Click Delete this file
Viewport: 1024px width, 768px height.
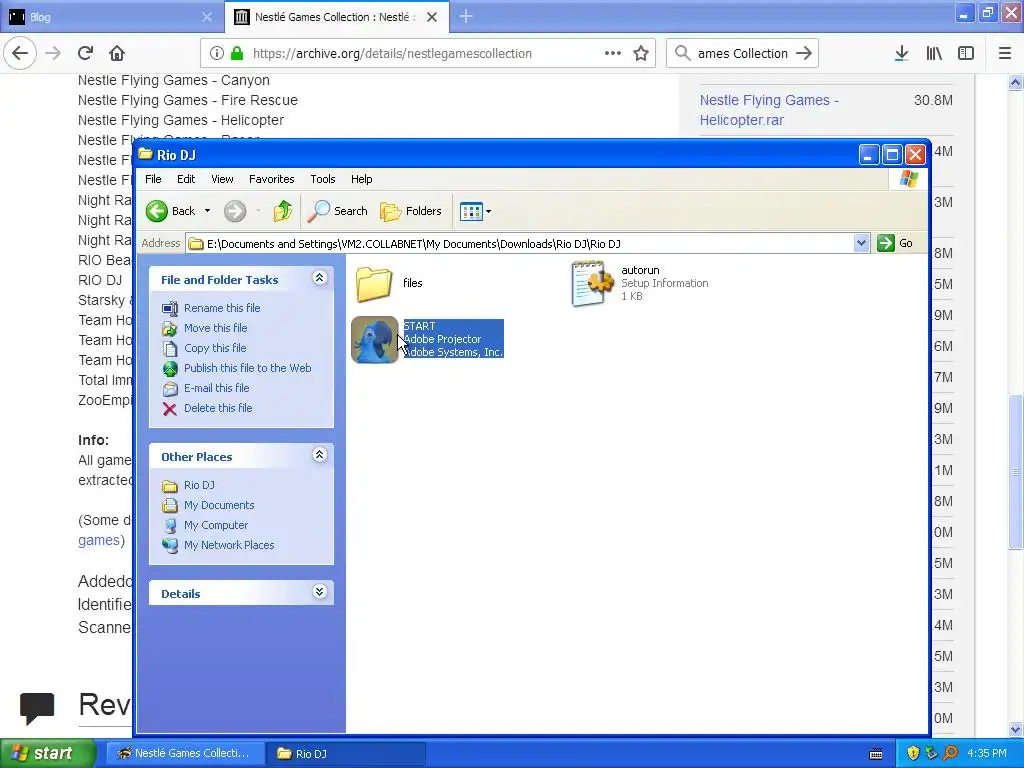217,408
